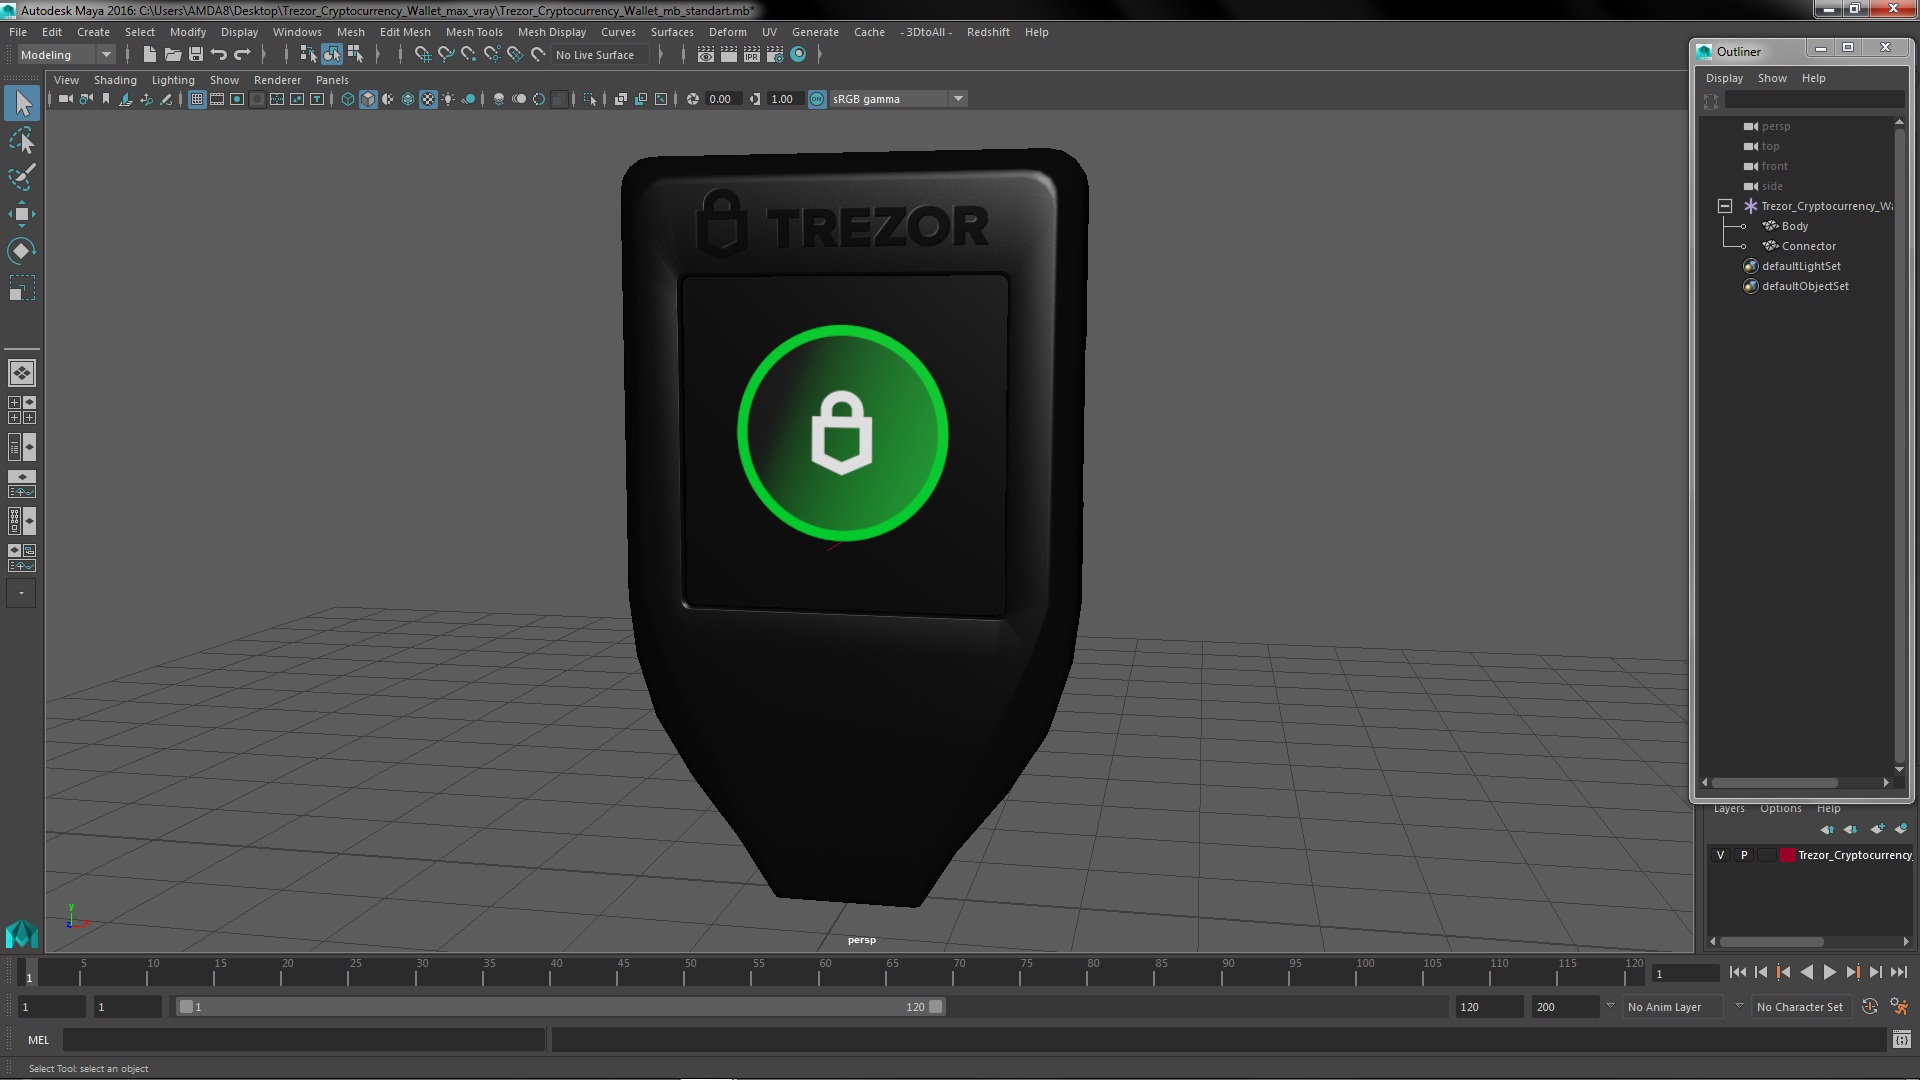1920x1080 pixels.
Task: Open the Edit Mesh menu
Action: coord(405,32)
